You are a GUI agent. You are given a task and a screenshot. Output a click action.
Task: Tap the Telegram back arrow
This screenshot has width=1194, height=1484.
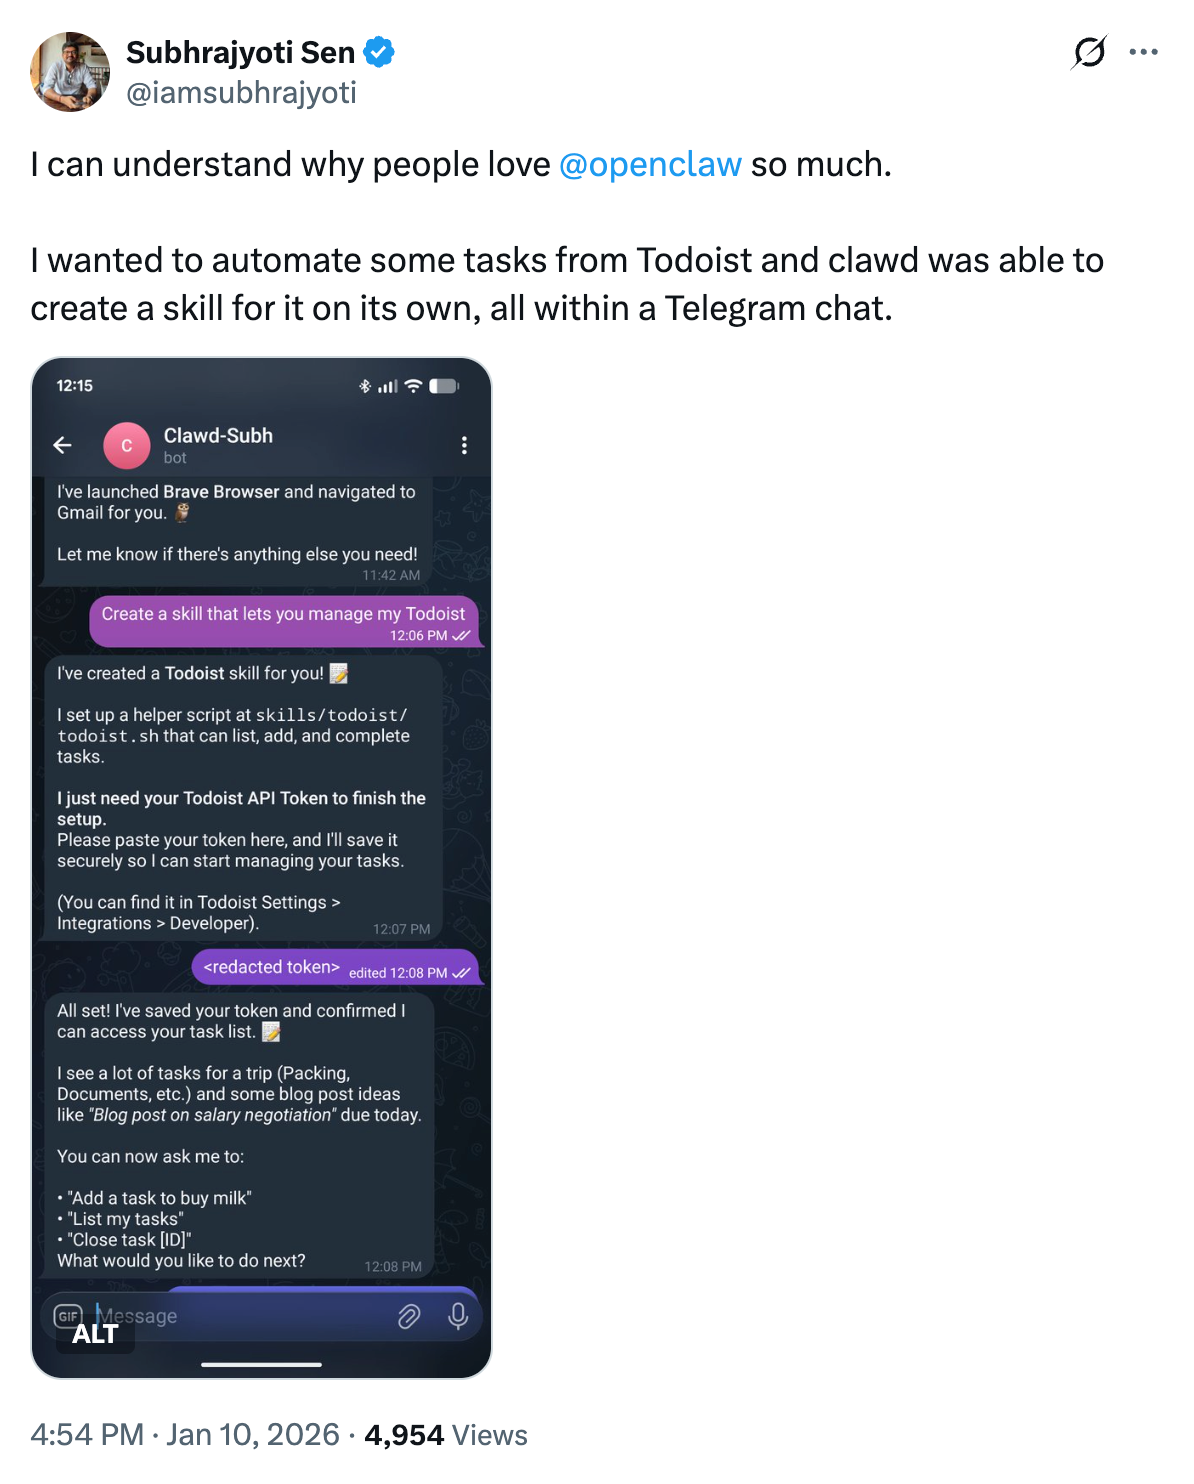[63, 445]
